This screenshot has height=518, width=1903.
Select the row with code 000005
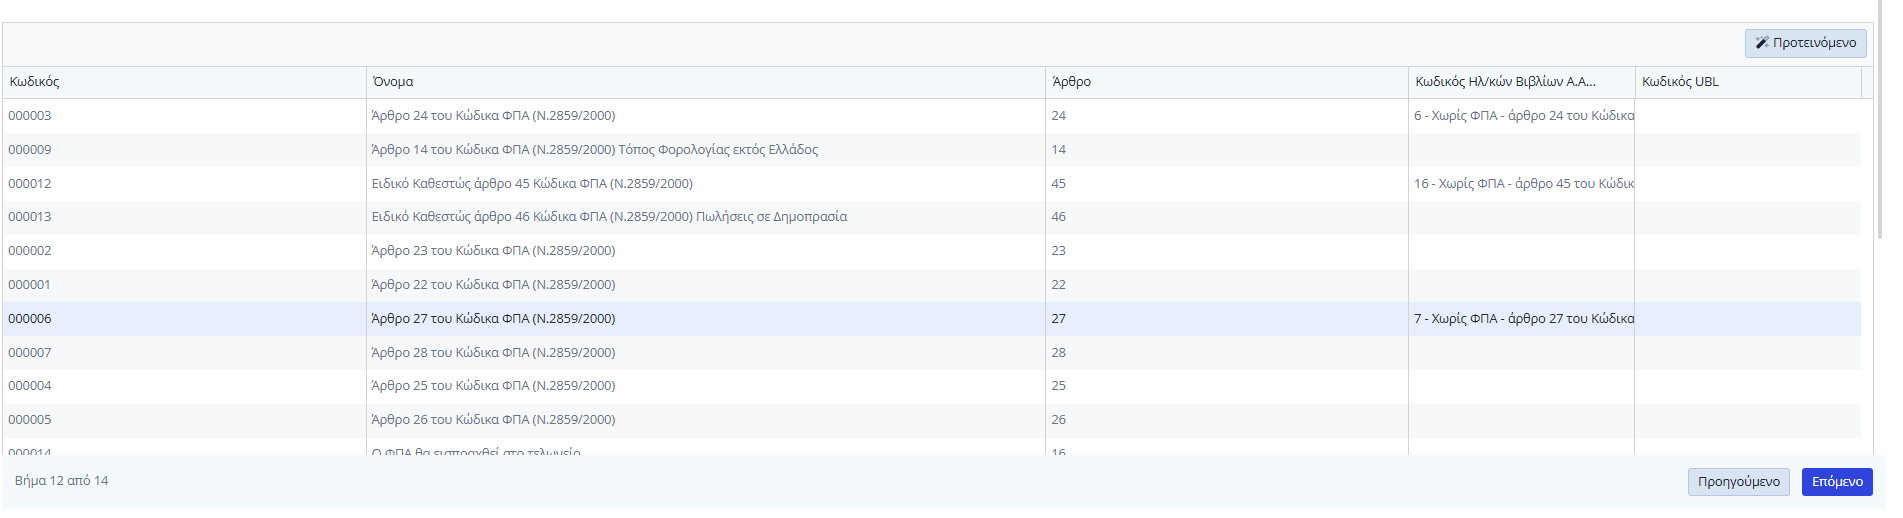click(30, 420)
